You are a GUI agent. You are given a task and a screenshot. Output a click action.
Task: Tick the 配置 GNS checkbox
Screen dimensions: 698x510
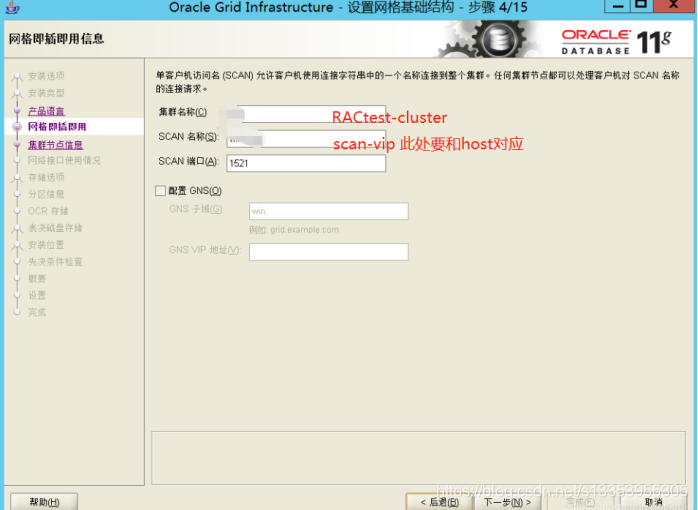click(x=160, y=191)
